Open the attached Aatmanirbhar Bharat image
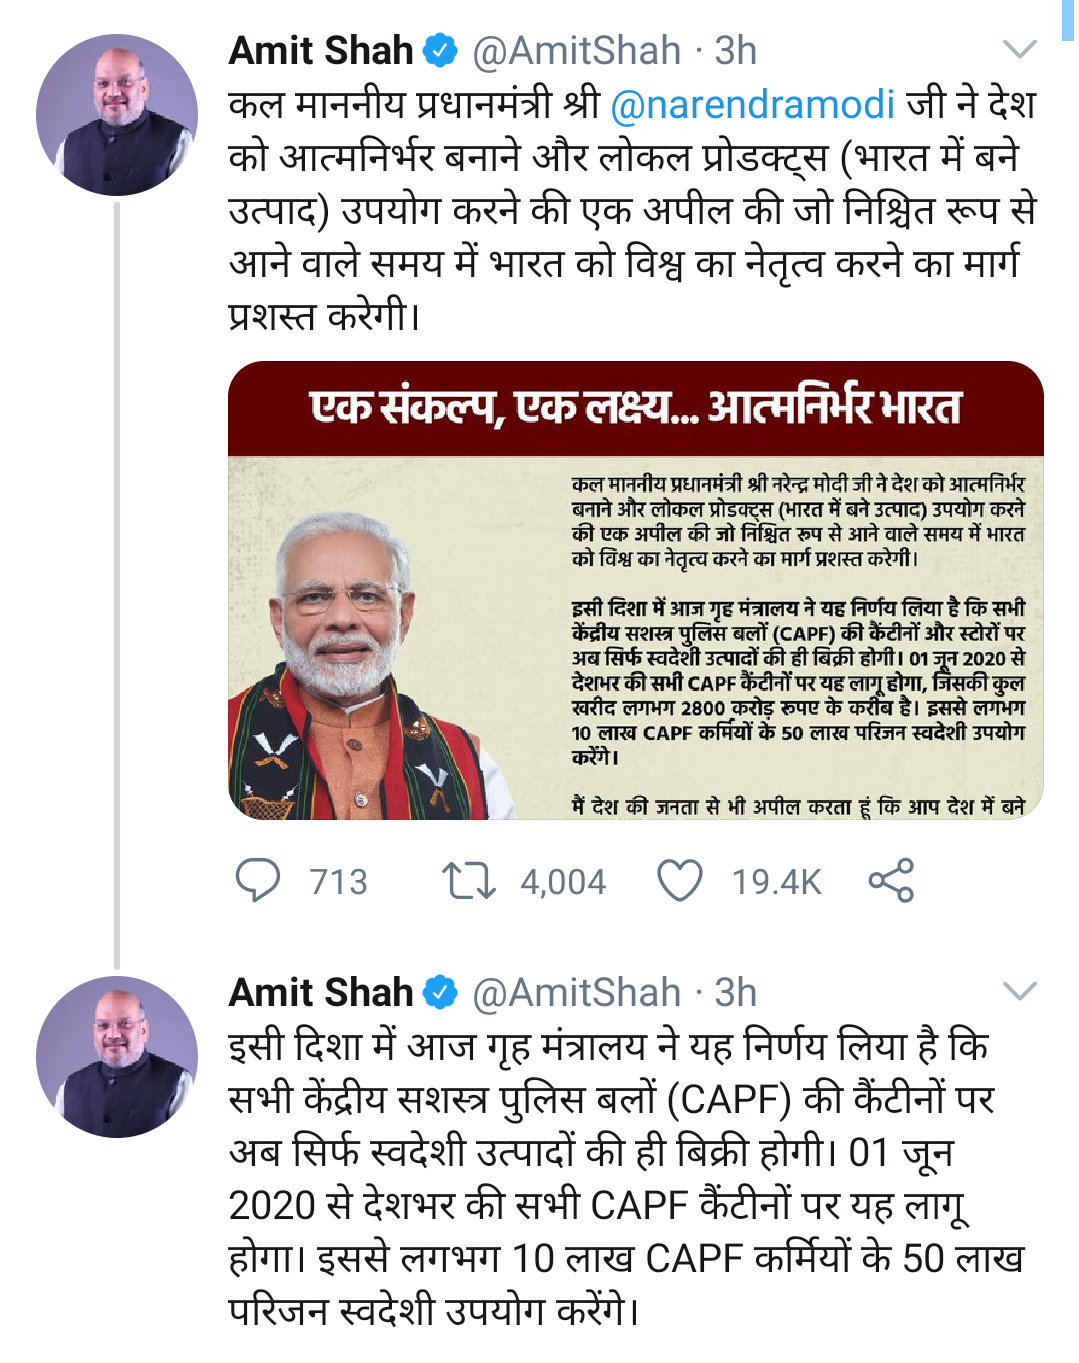This screenshot has height=1363, width=1079. (x=636, y=590)
